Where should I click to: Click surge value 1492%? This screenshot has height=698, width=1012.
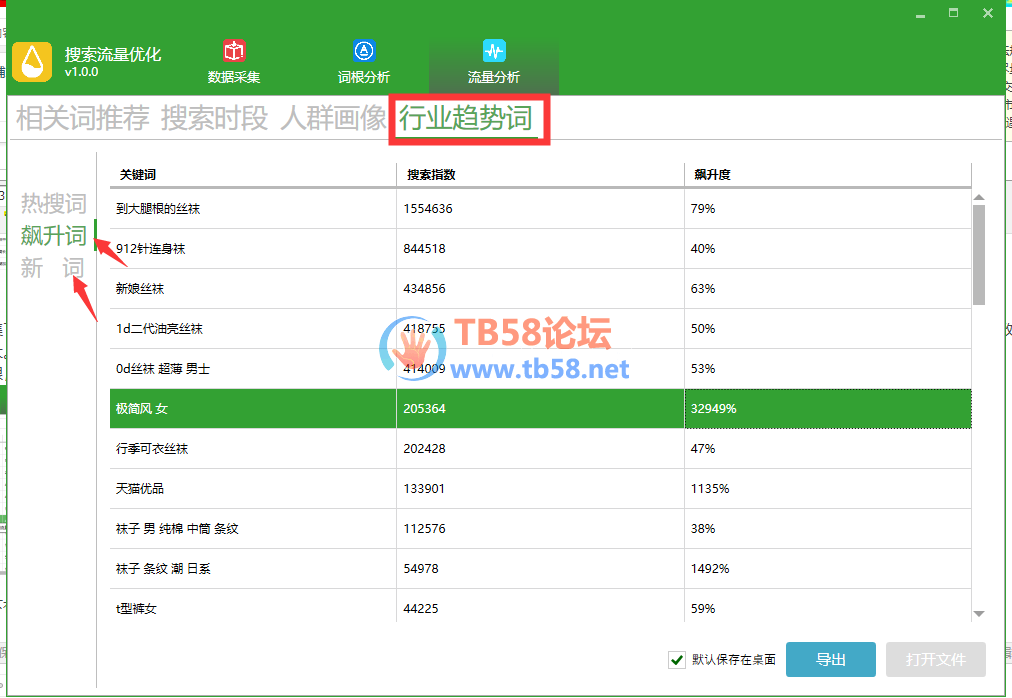click(x=710, y=569)
